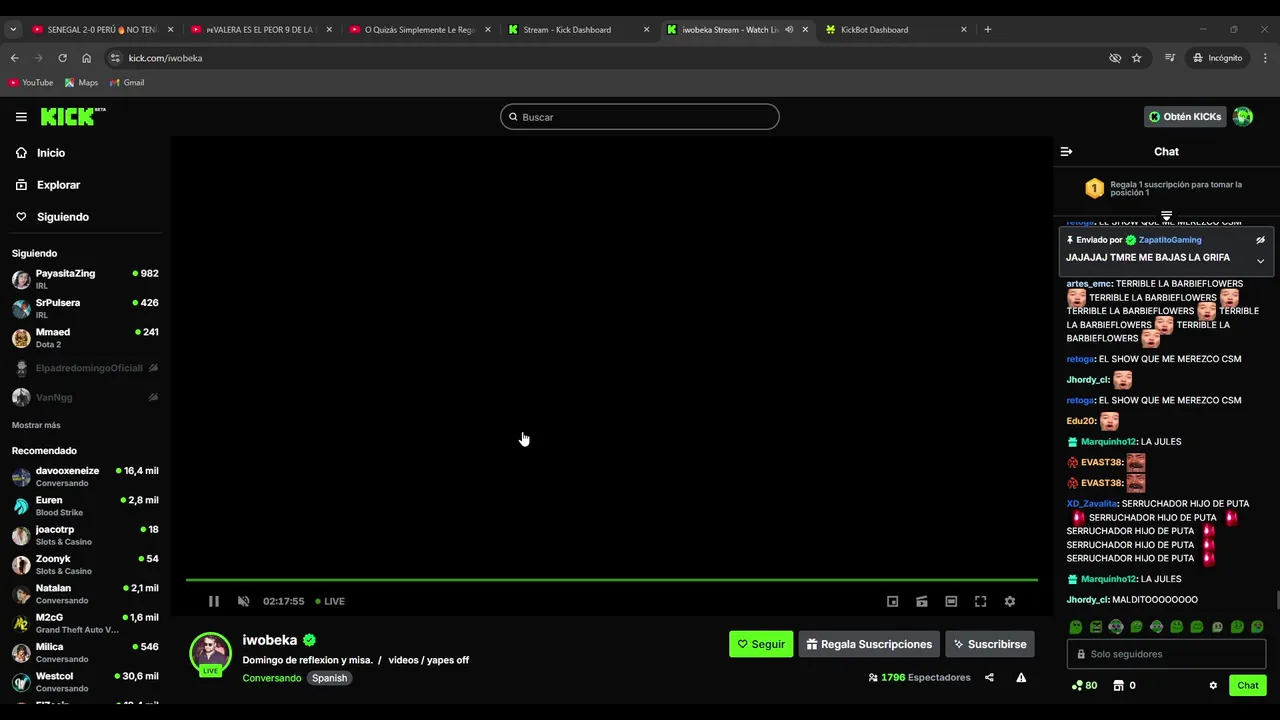The image size is (1280, 720).
Task: Pick the angry square green emote
Action: click(x=1096, y=627)
